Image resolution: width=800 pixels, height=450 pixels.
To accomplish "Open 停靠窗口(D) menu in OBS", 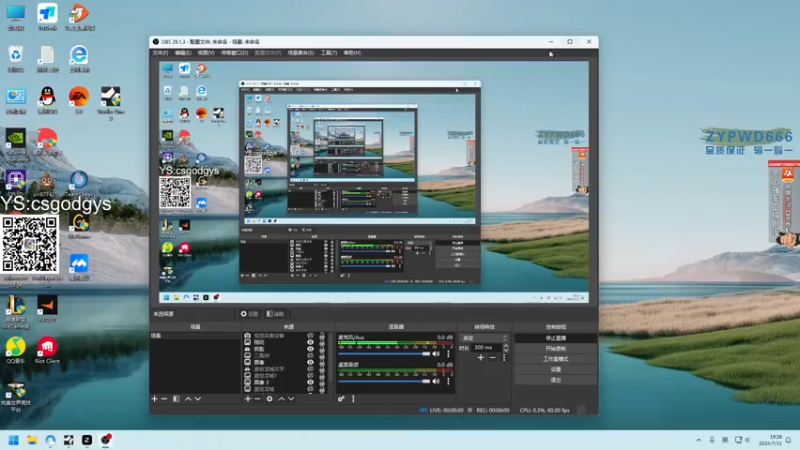I will pyautogui.click(x=234, y=53).
